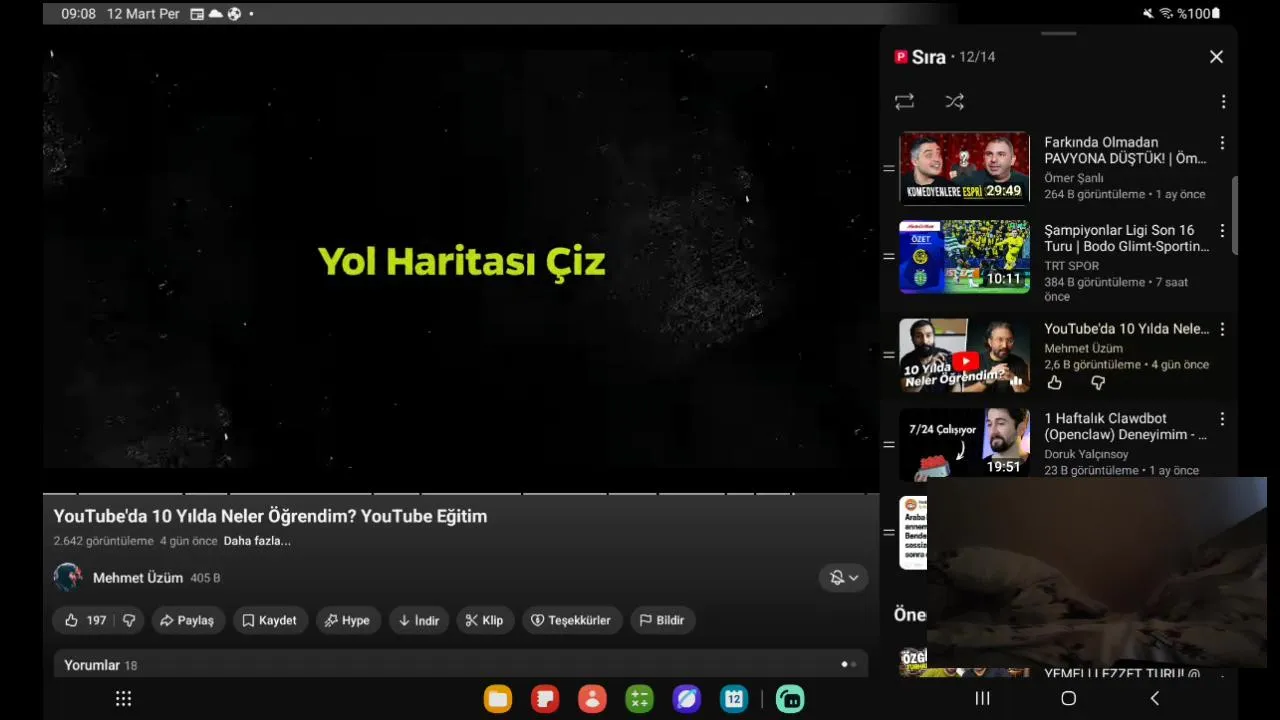Click the 09:08 clock in status bar
The width and height of the screenshot is (1280, 720).
coord(79,14)
